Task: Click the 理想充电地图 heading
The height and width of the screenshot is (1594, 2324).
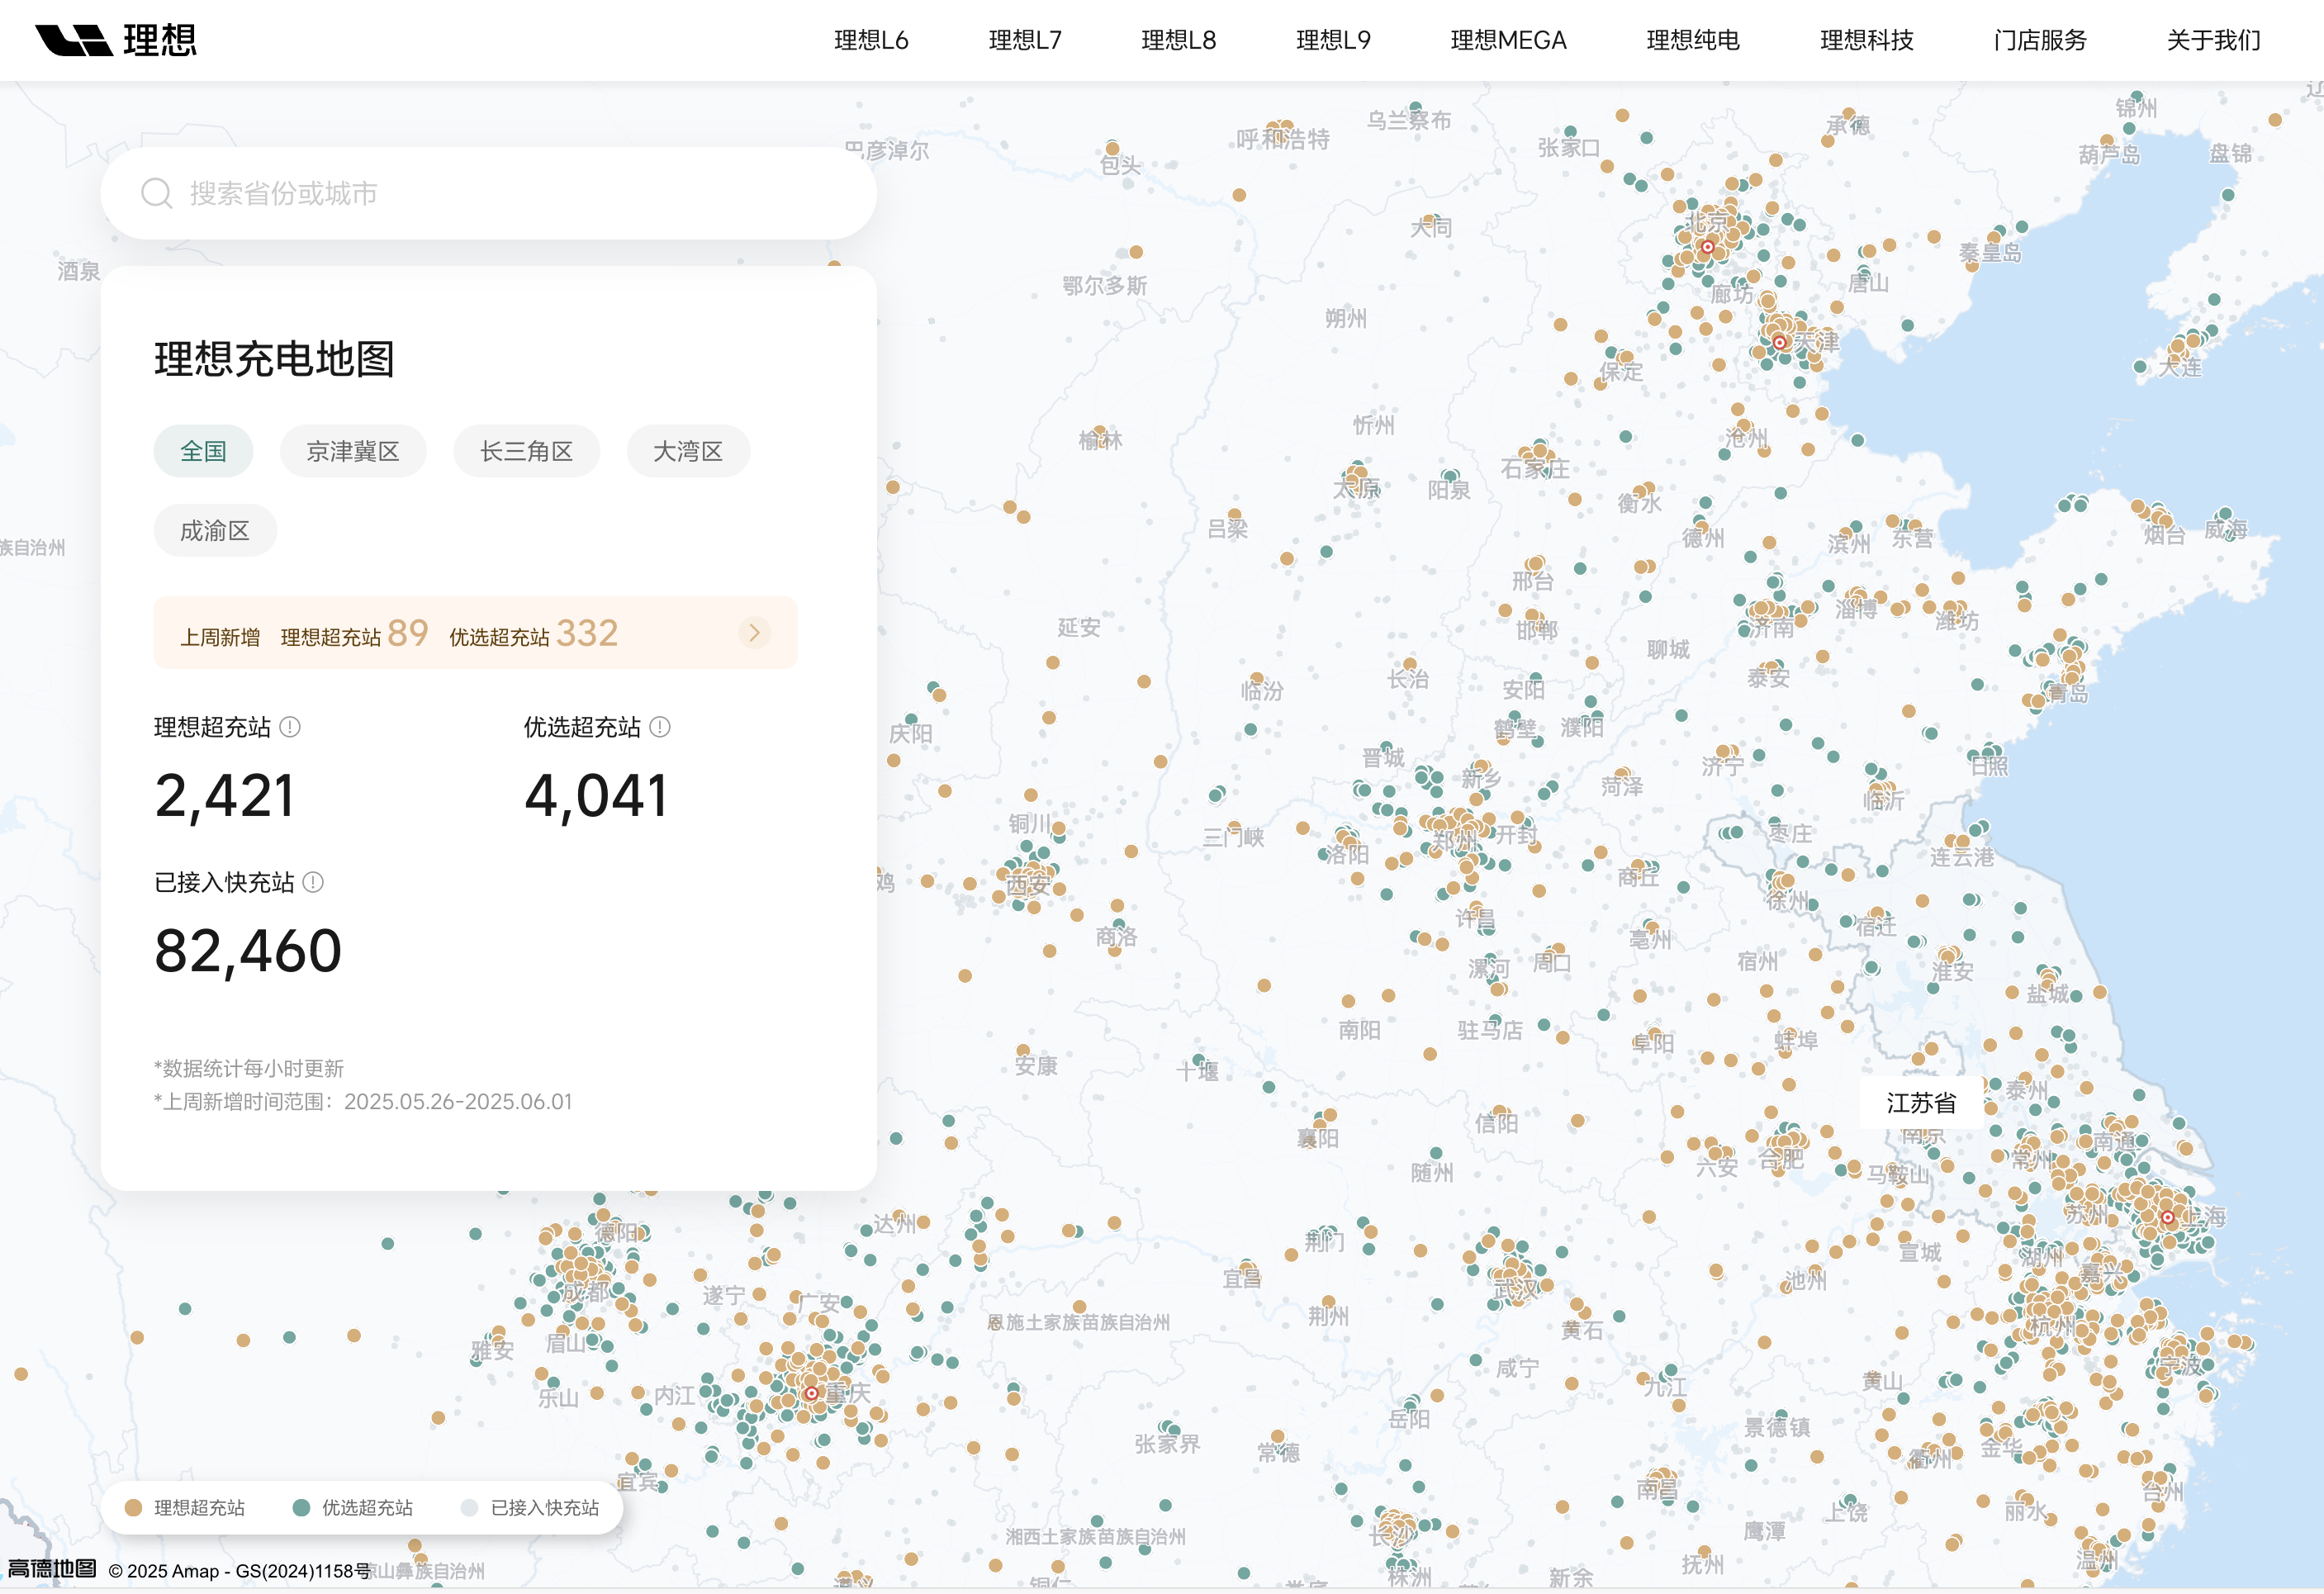Action: [x=274, y=358]
